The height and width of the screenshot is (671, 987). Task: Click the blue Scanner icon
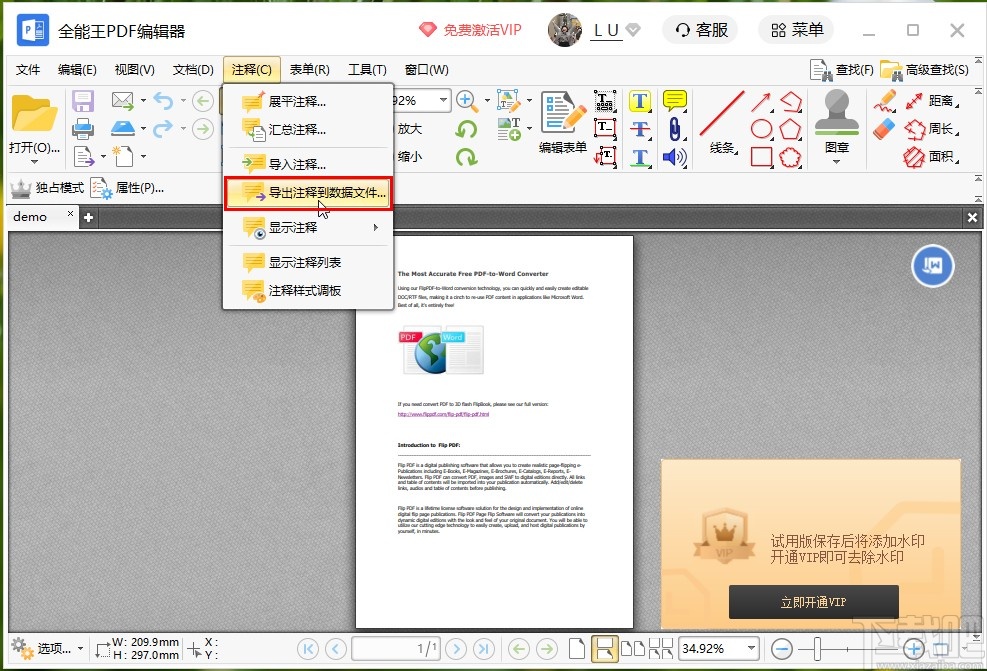[x=122, y=128]
